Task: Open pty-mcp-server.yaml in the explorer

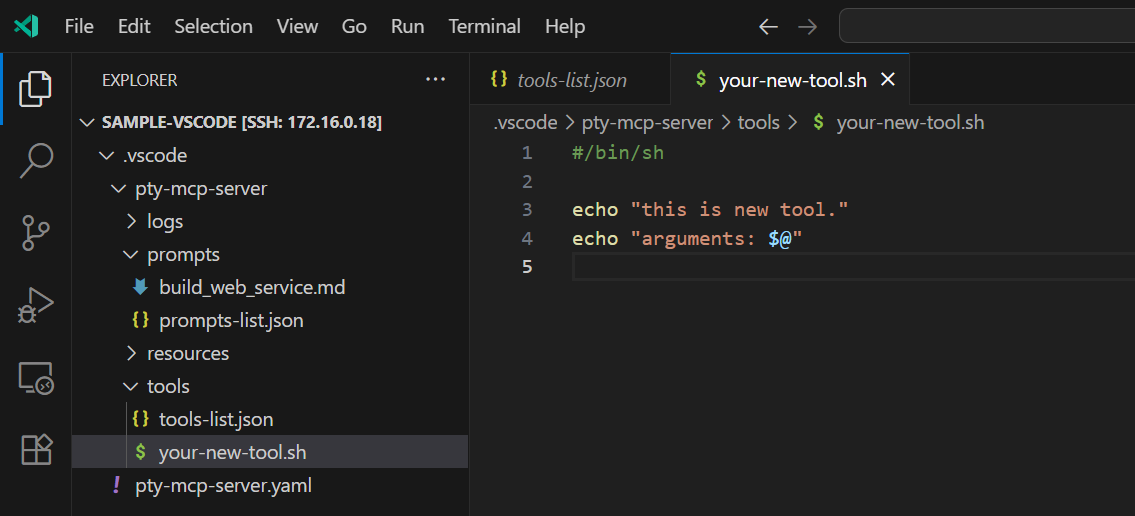Action: 270,486
